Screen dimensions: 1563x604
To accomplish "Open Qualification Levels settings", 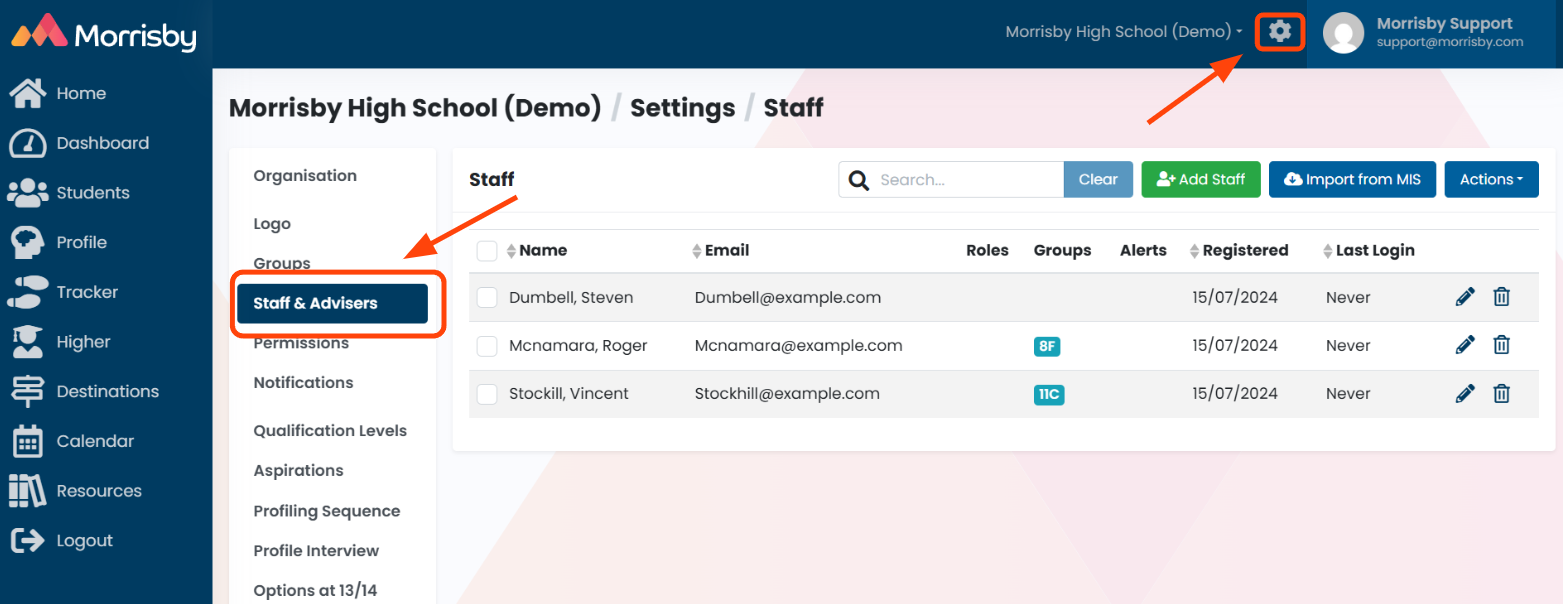I will tap(330, 431).
